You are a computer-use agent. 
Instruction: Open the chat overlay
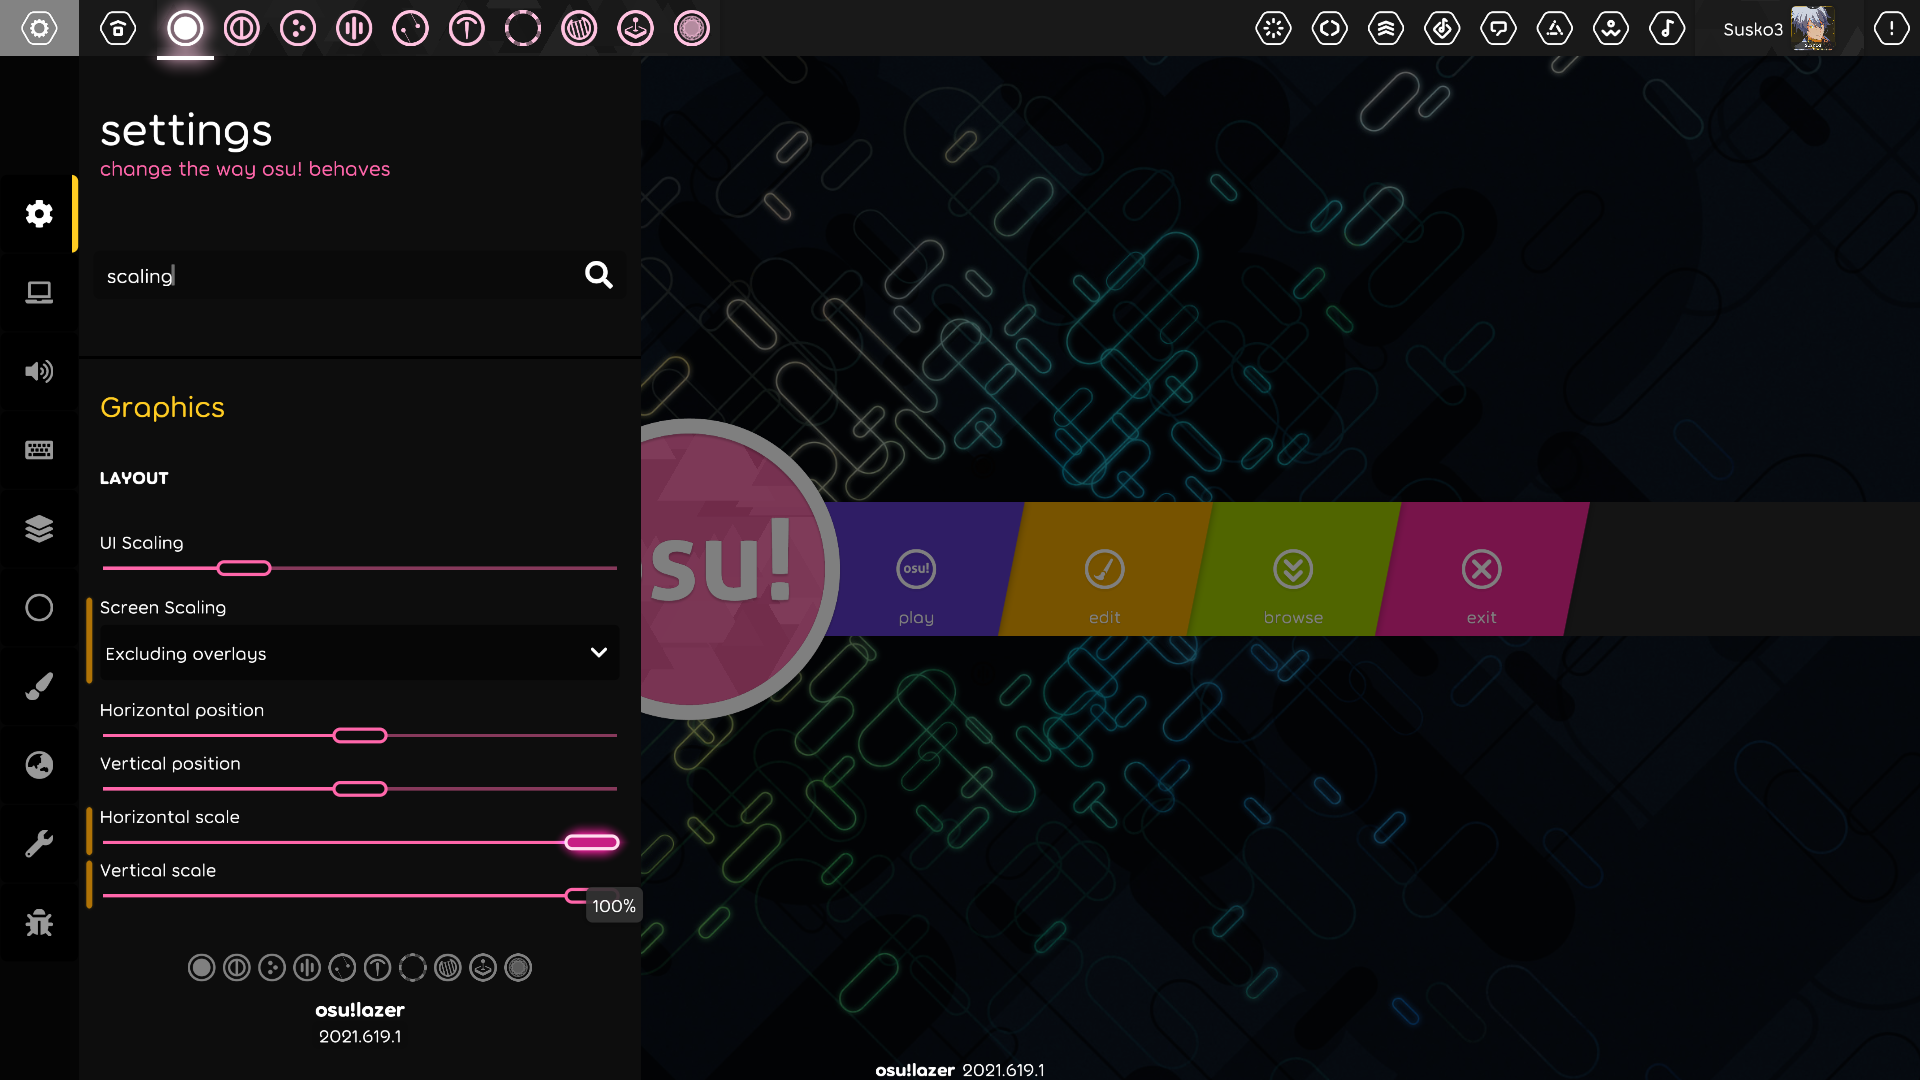click(1499, 28)
